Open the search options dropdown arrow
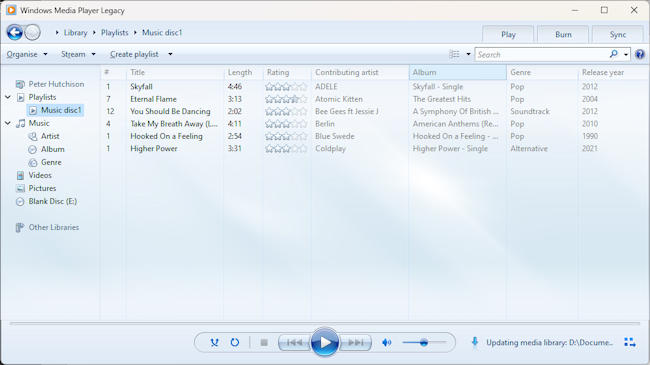Viewport: 650px width, 365px height. point(626,54)
